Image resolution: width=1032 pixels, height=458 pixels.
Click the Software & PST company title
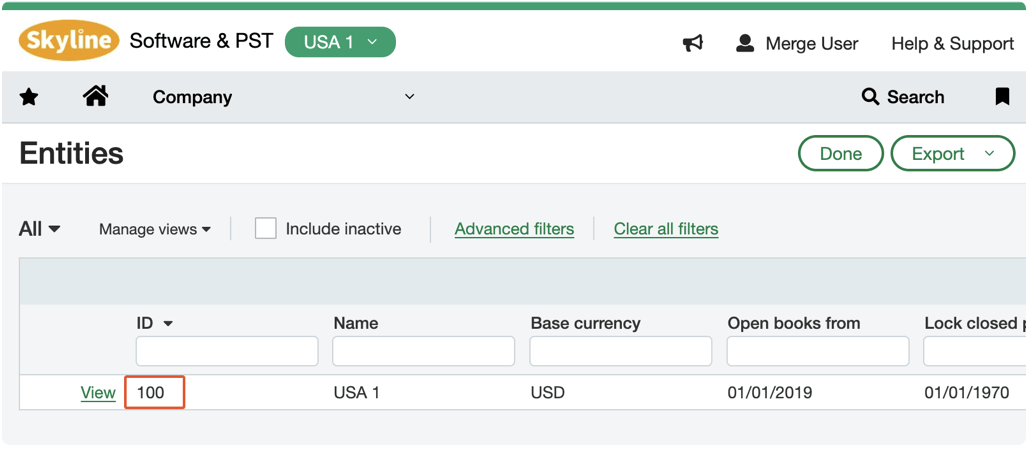(x=201, y=41)
